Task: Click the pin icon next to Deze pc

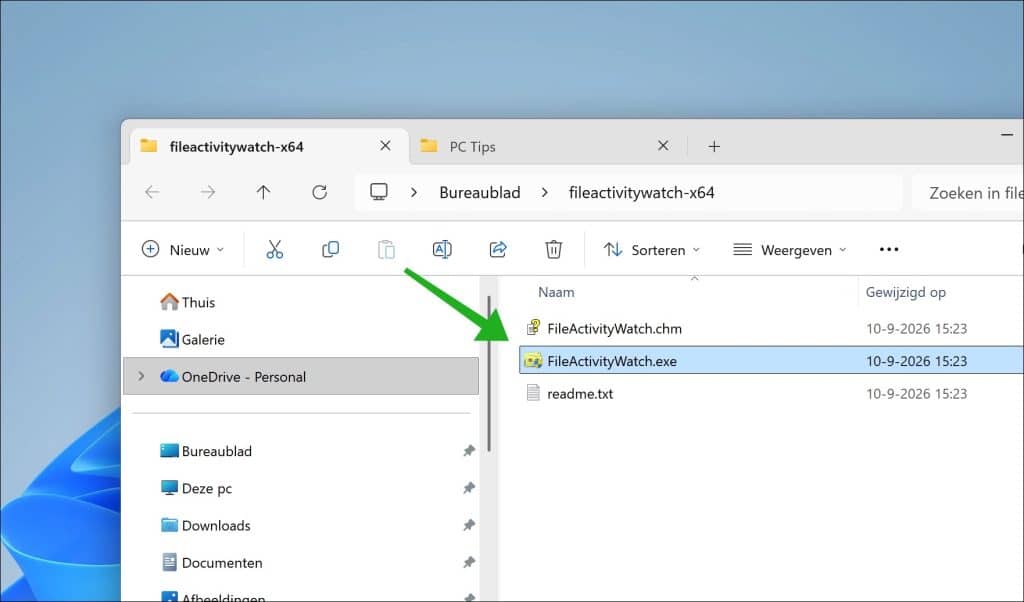Action: coord(469,488)
